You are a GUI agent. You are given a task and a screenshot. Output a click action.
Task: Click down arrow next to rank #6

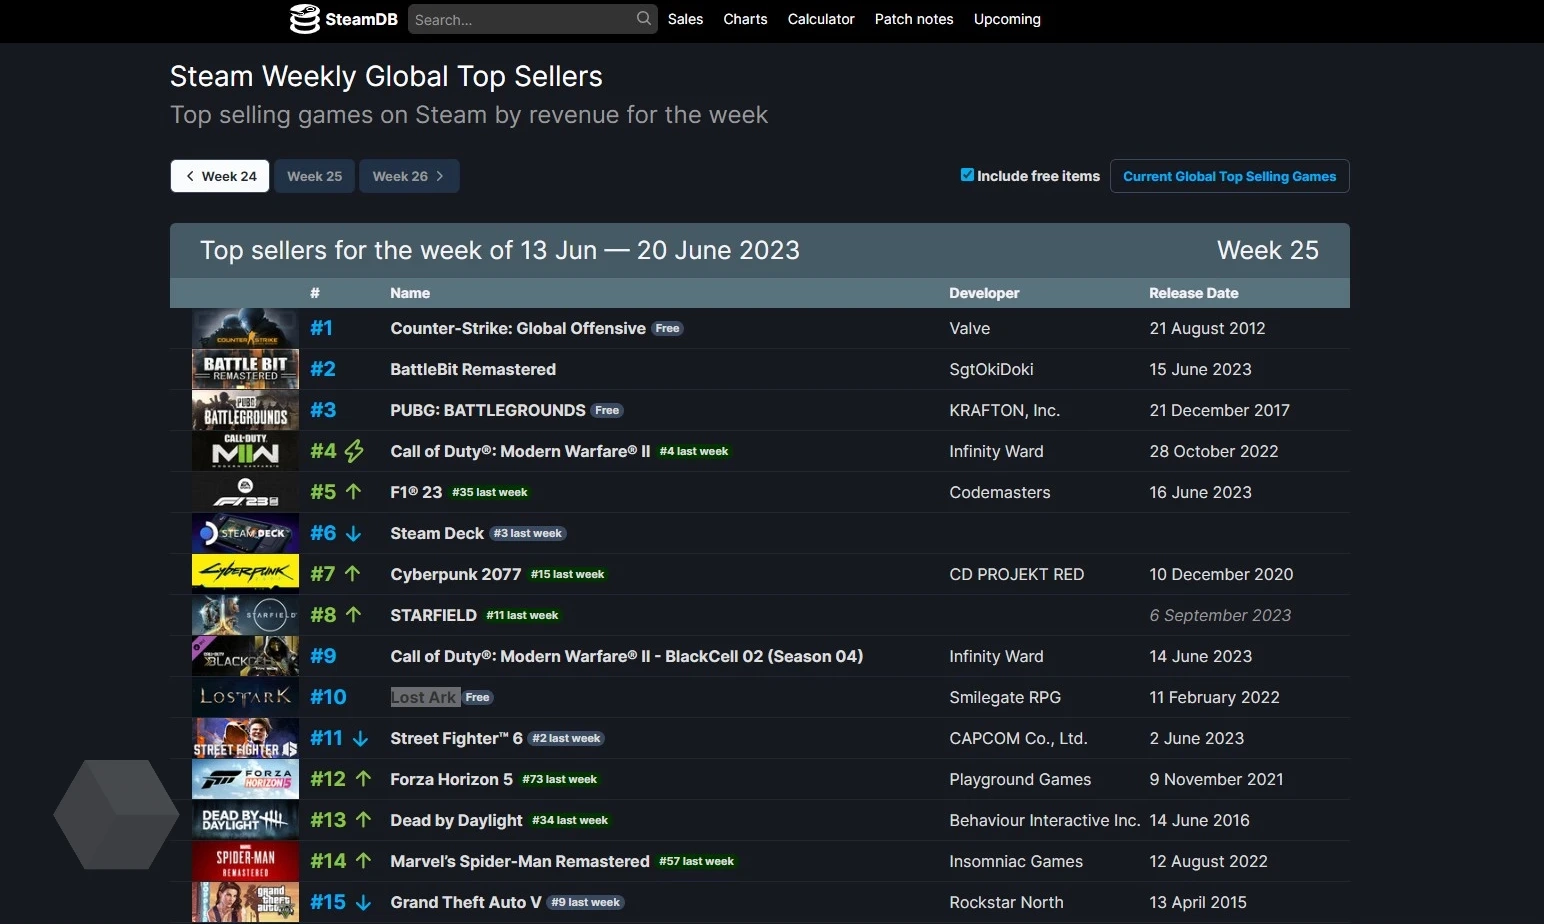point(353,533)
